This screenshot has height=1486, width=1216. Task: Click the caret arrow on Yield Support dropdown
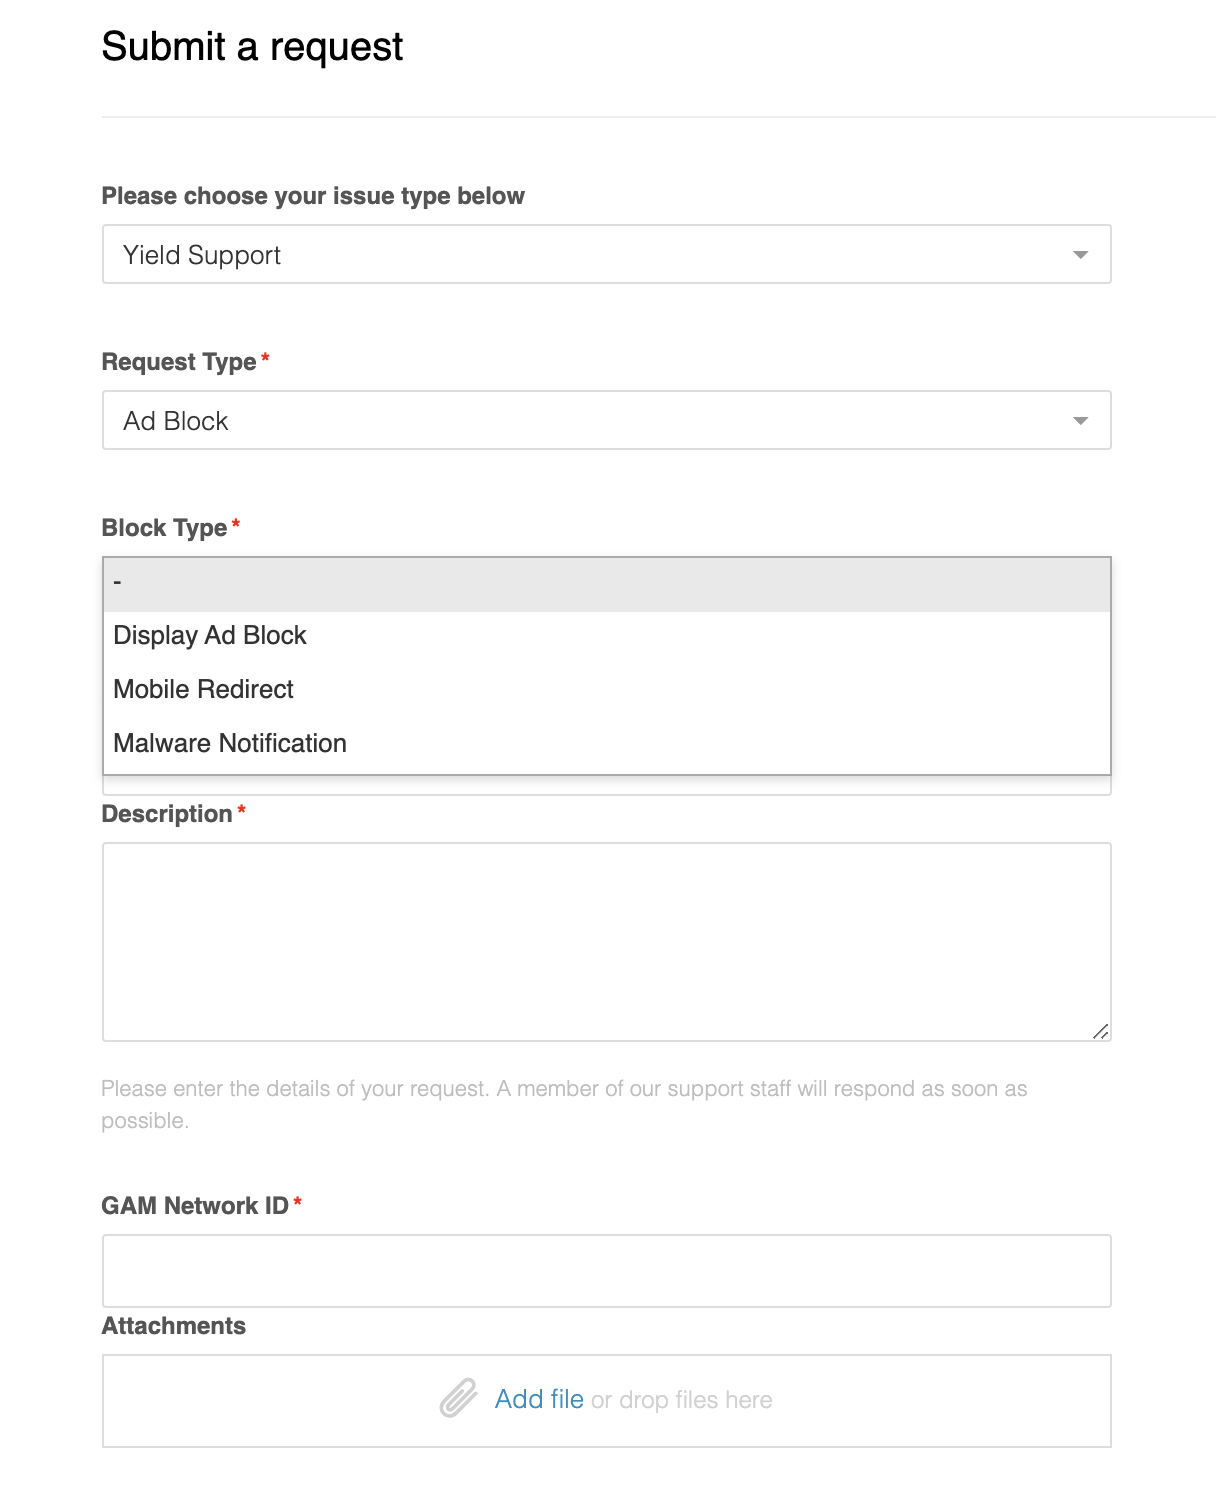tap(1080, 255)
